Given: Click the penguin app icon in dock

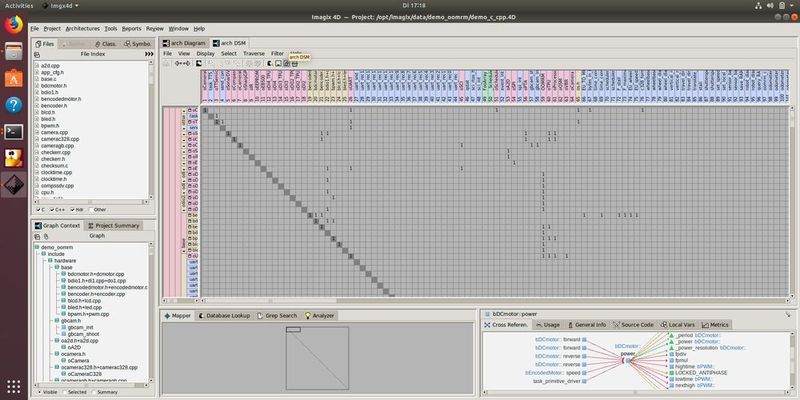Looking at the screenshot, I should coord(14,158).
